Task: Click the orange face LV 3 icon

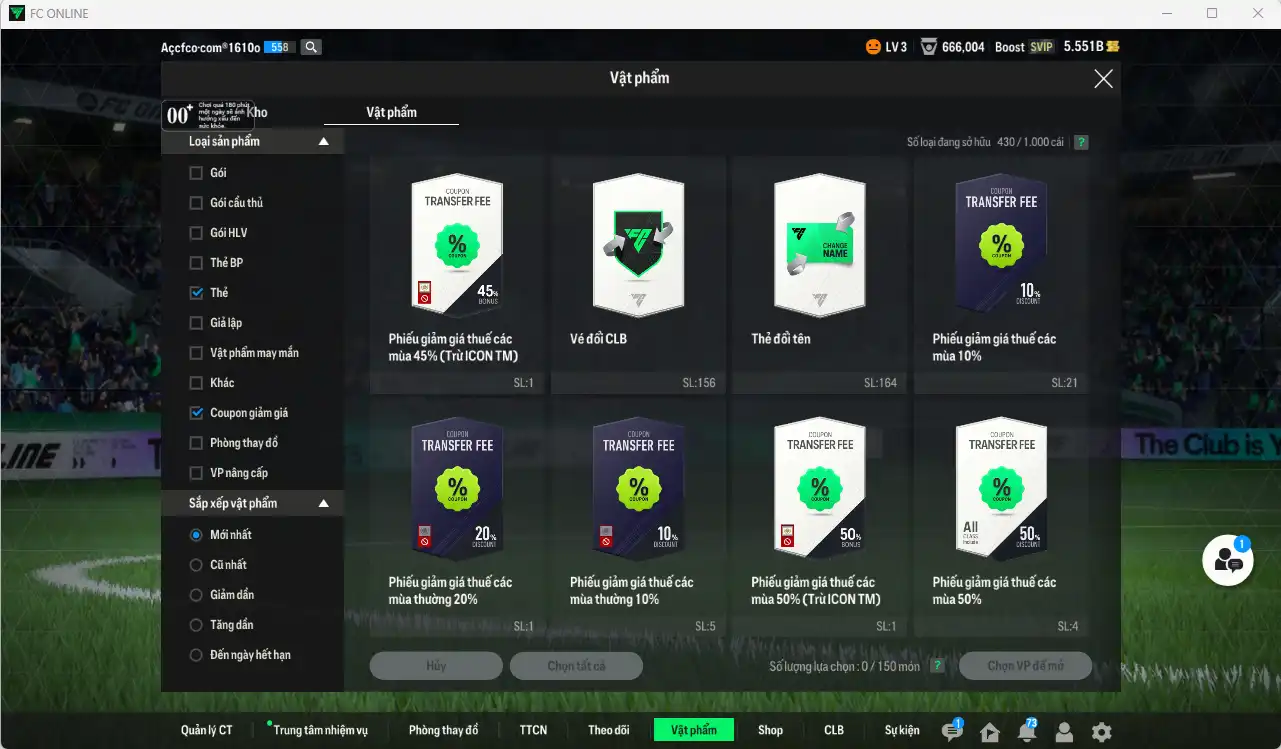Action: tap(873, 47)
